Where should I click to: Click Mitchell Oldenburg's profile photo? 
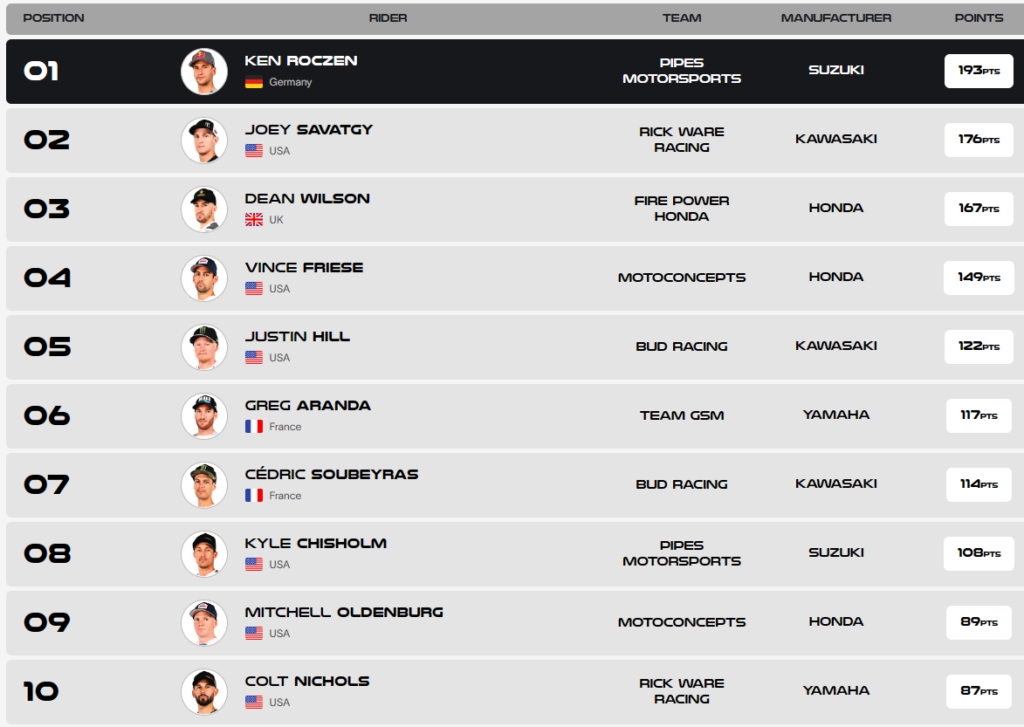pos(204,623)
